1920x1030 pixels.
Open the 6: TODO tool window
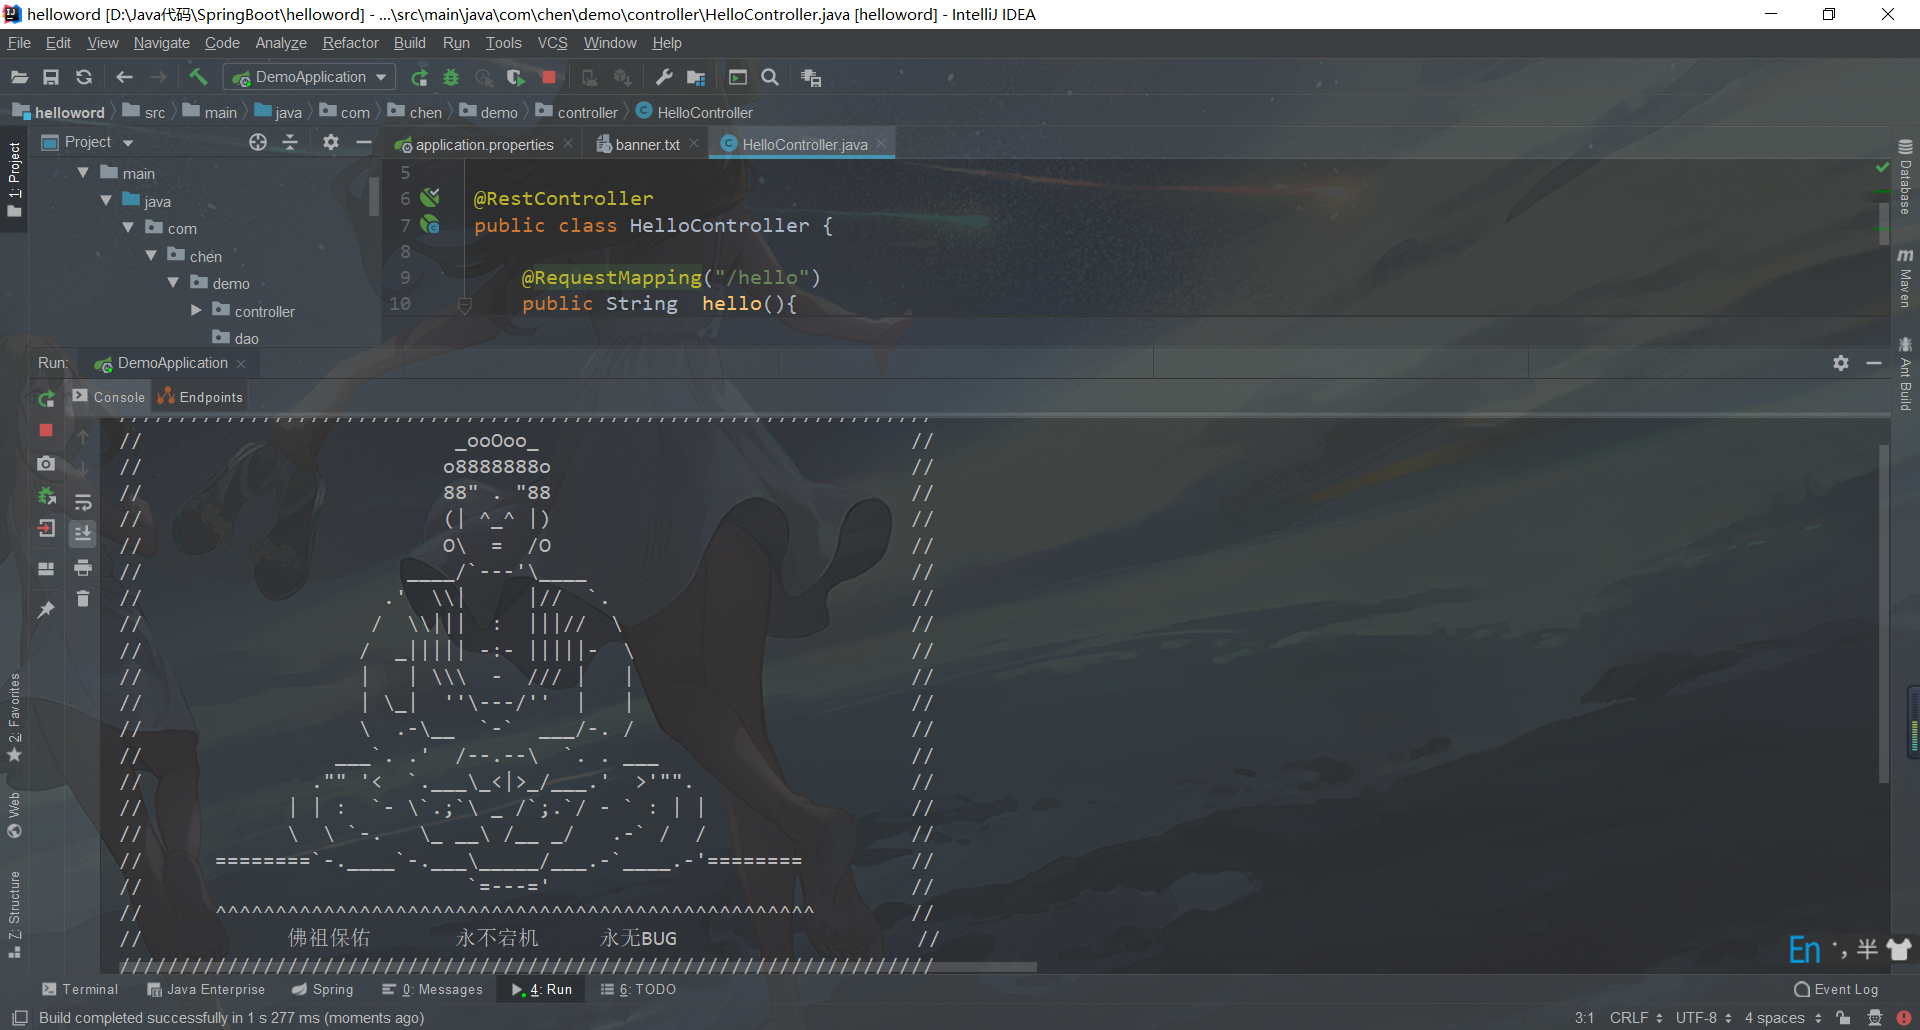(x=638, y=989)
